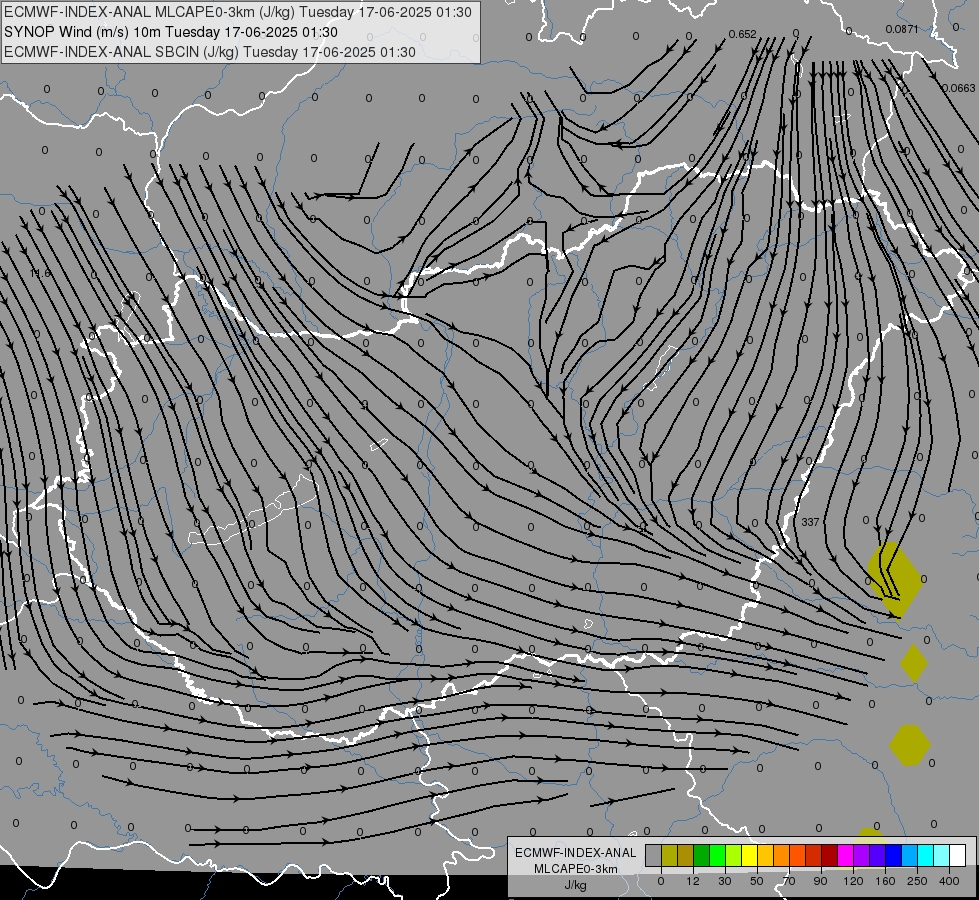
Task: Click the legend scale label 0
Action: 661,881
